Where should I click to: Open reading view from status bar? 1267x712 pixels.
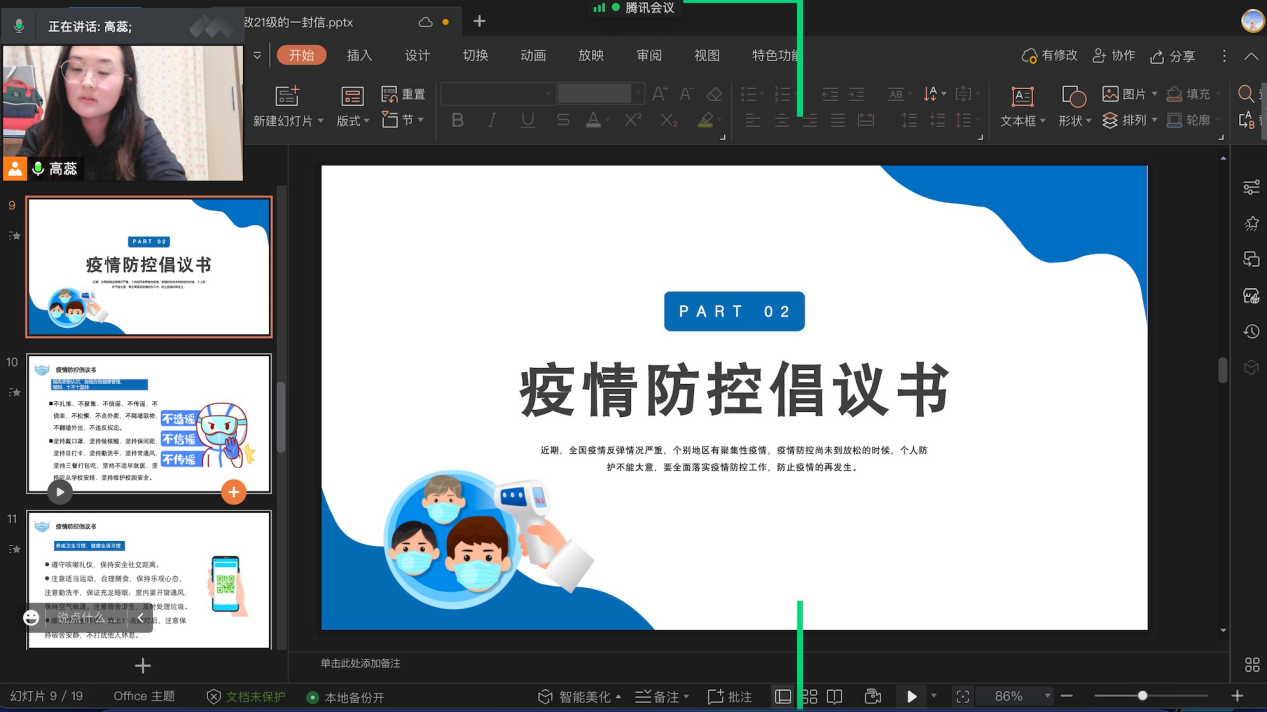tap(835, 696)
